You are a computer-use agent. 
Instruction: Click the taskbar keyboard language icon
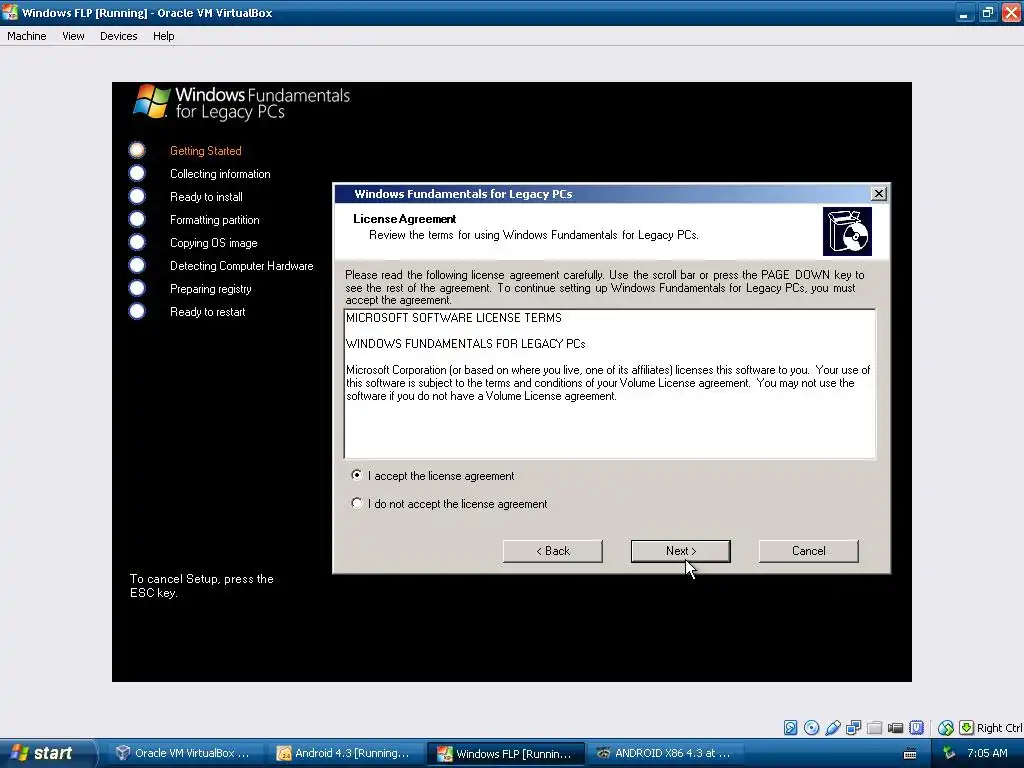tap(910, 754)
